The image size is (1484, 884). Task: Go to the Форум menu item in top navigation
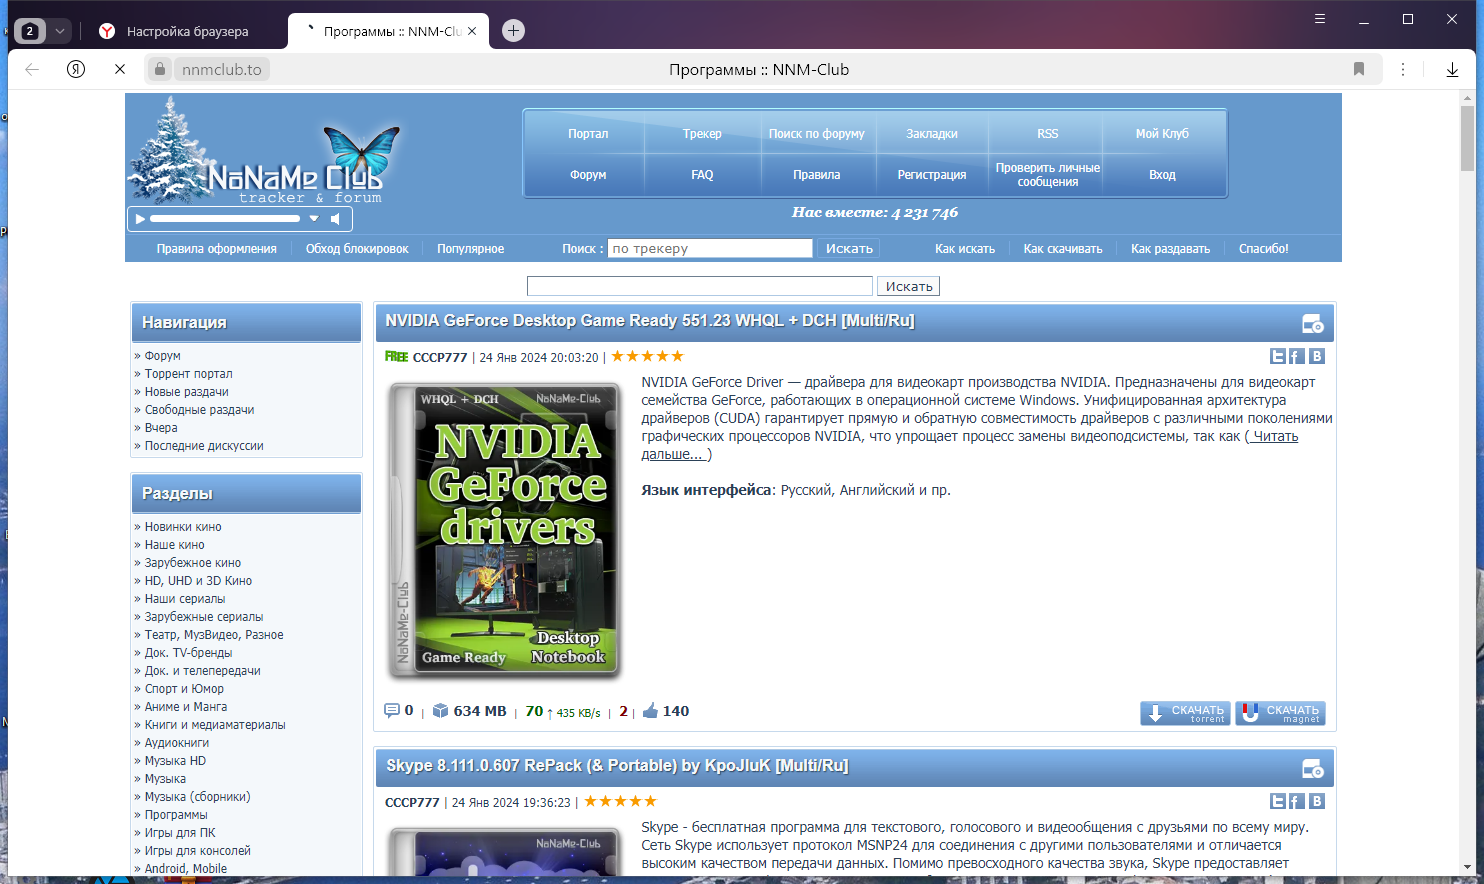pos(588,174)
